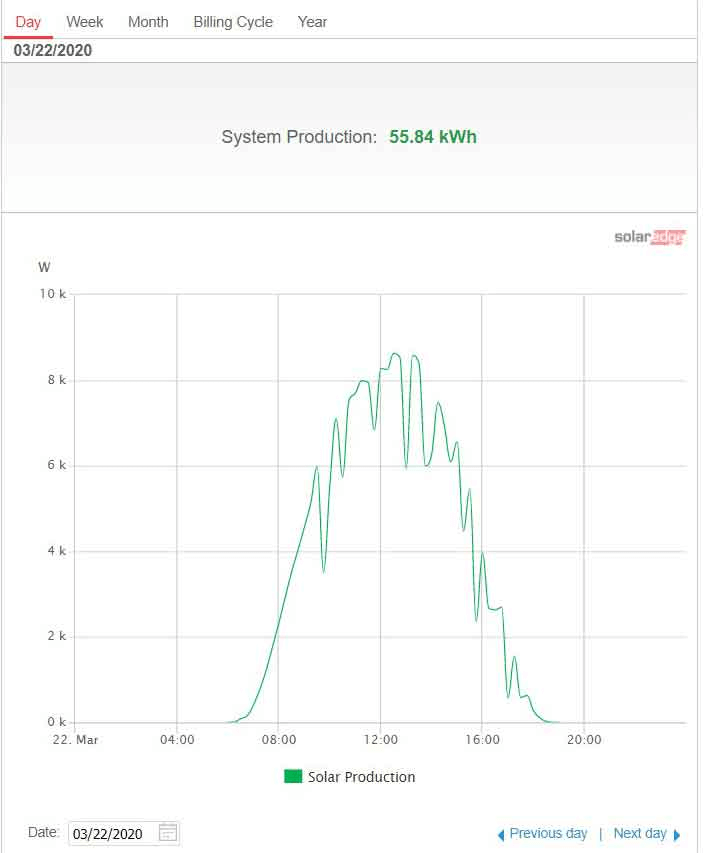Switch to the Day tab
The height and width of the screenshot is (853, 704).
point(28,21)
